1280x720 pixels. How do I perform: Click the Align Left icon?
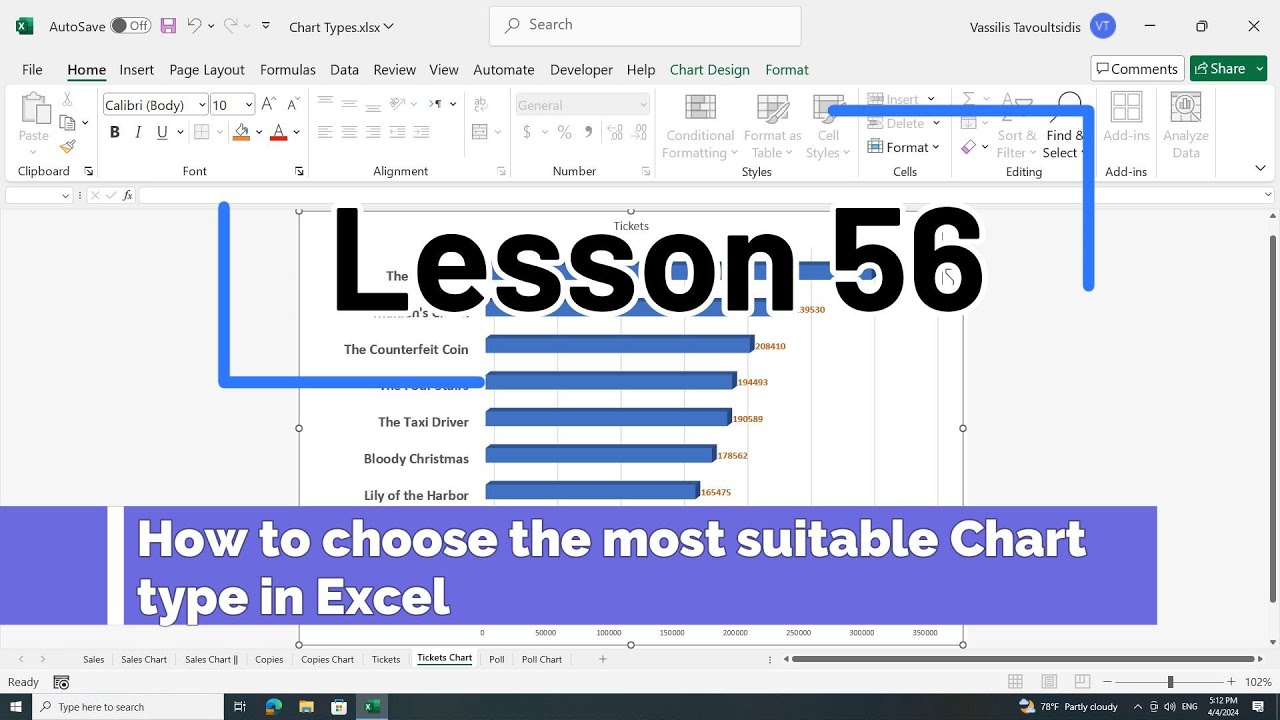[325, 132]
